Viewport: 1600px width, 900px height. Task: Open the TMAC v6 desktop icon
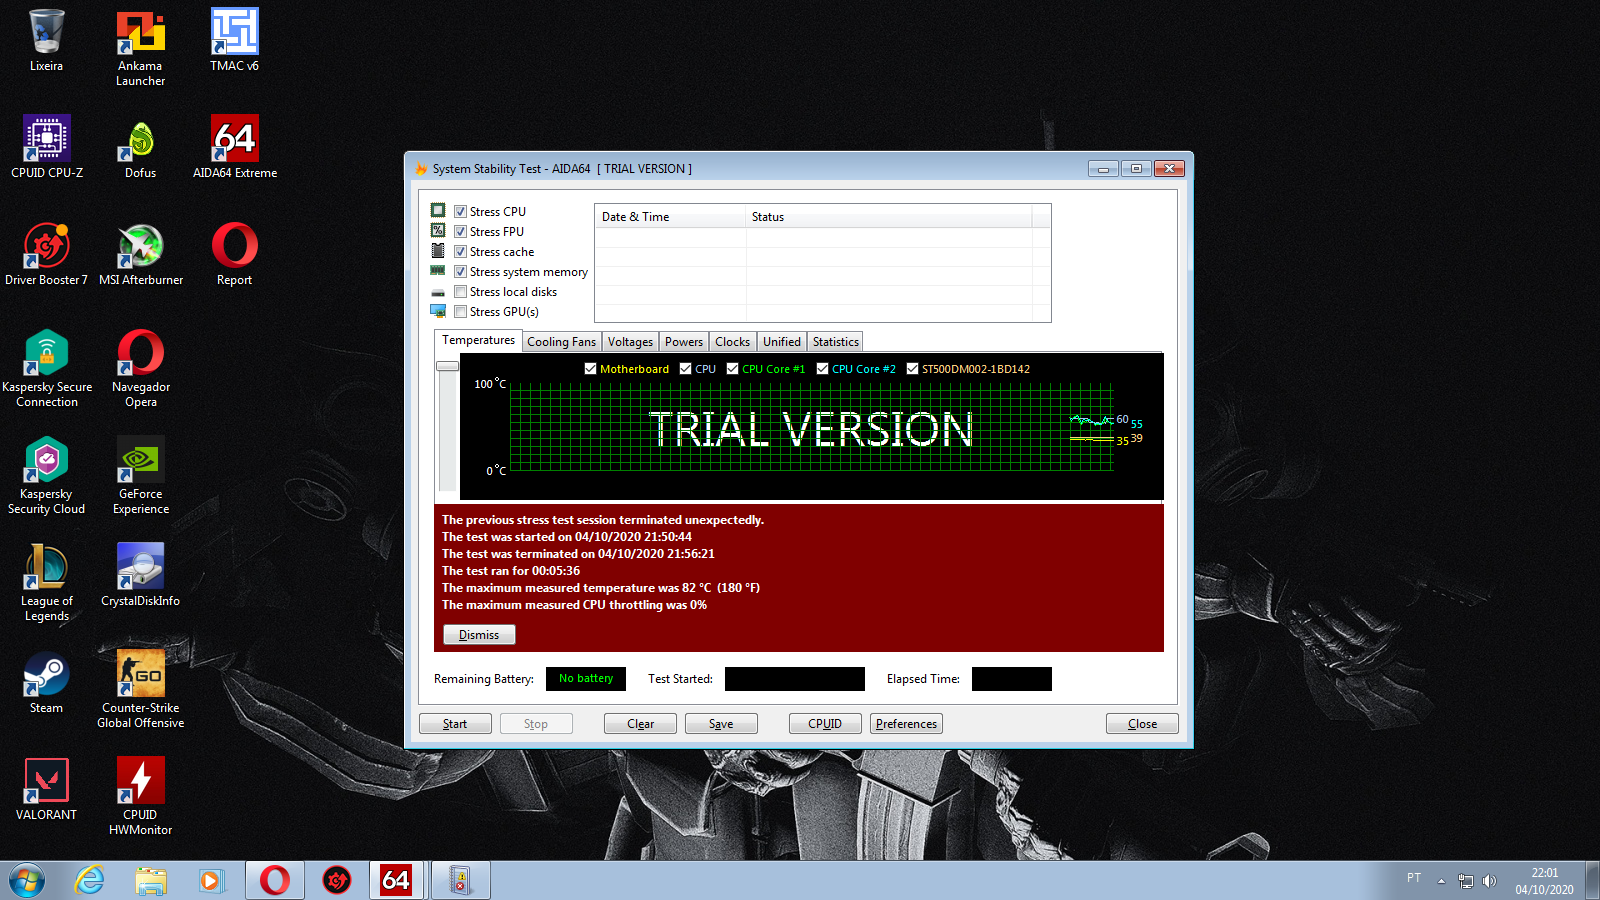coord(234,41)
